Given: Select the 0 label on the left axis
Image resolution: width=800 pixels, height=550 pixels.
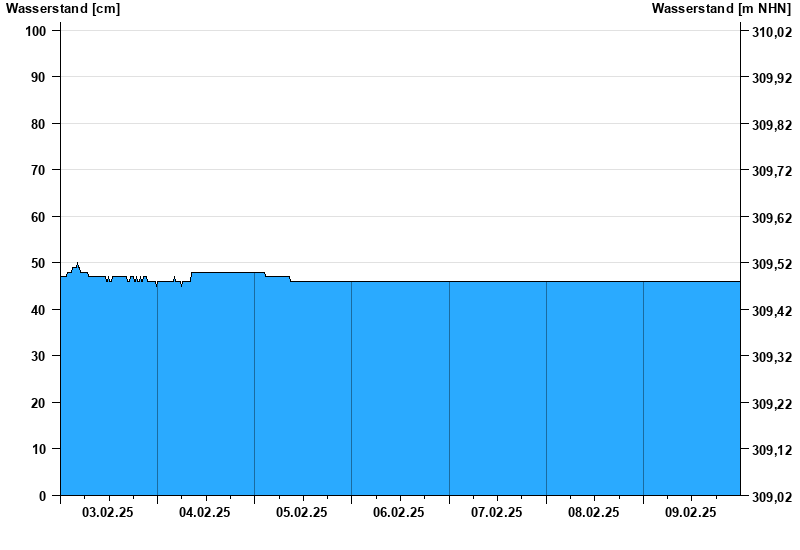Looking at the screenshot, I should click(43, 496).
